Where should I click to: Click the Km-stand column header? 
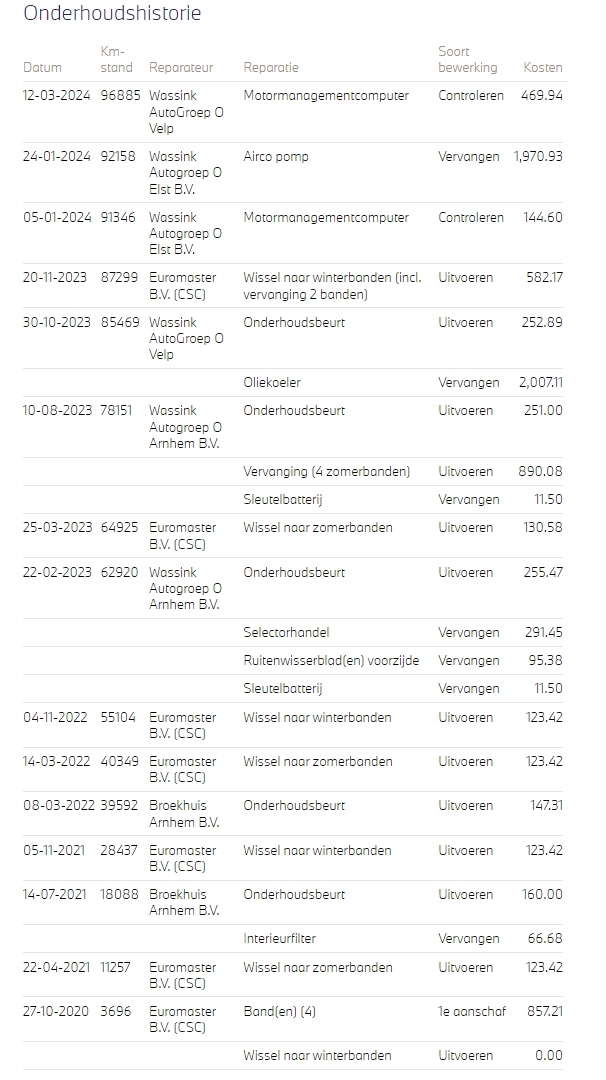pos(116,60)
